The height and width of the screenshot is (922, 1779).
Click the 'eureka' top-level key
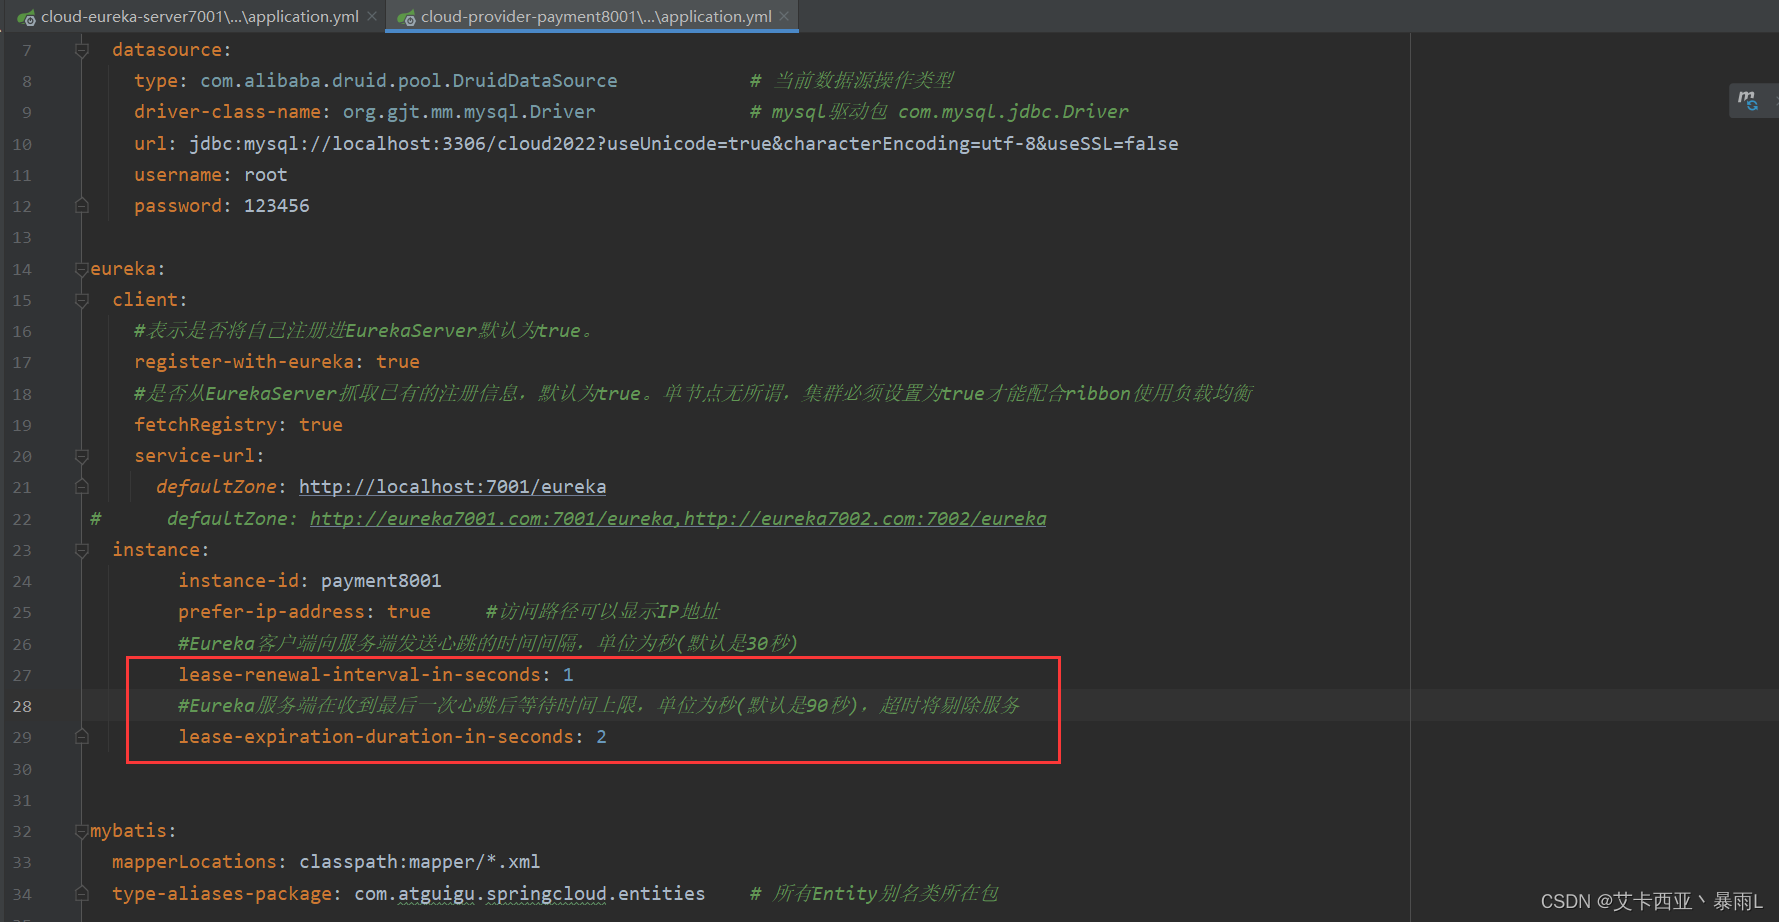tap(123, 269)
